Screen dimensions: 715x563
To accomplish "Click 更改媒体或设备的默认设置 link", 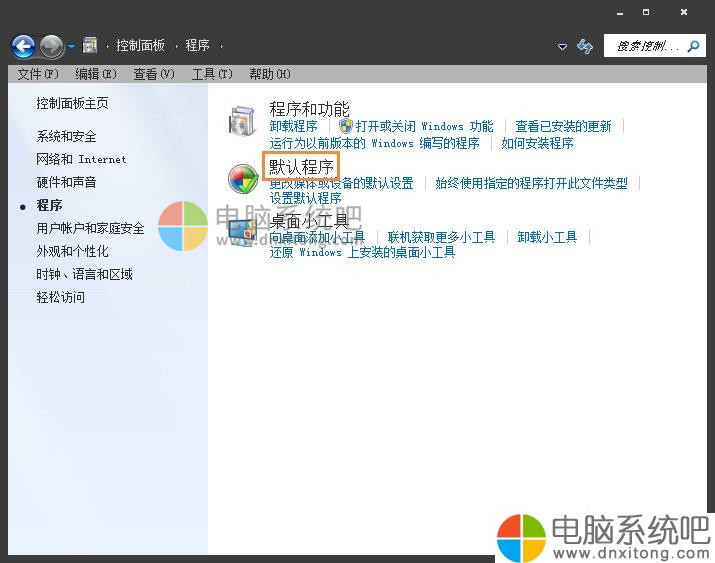I will pyautogui.click(x=342, y=183).
